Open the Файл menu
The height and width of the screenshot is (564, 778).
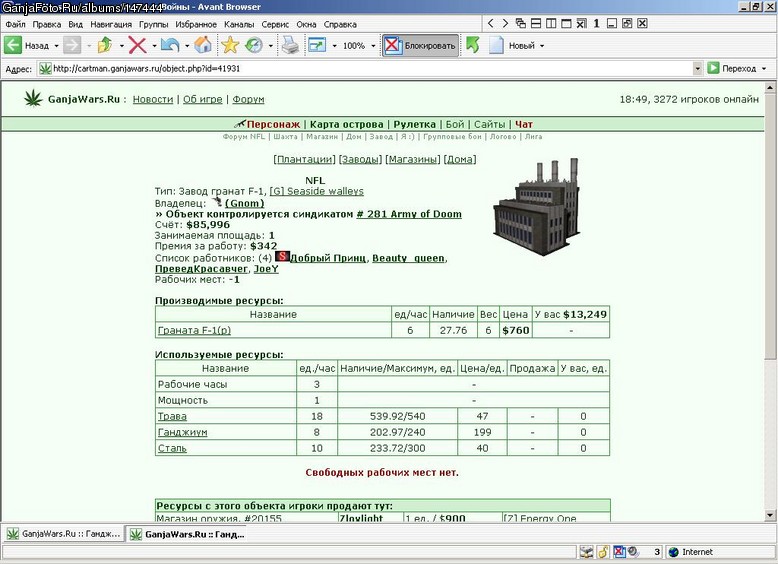(x=15, y=24)
